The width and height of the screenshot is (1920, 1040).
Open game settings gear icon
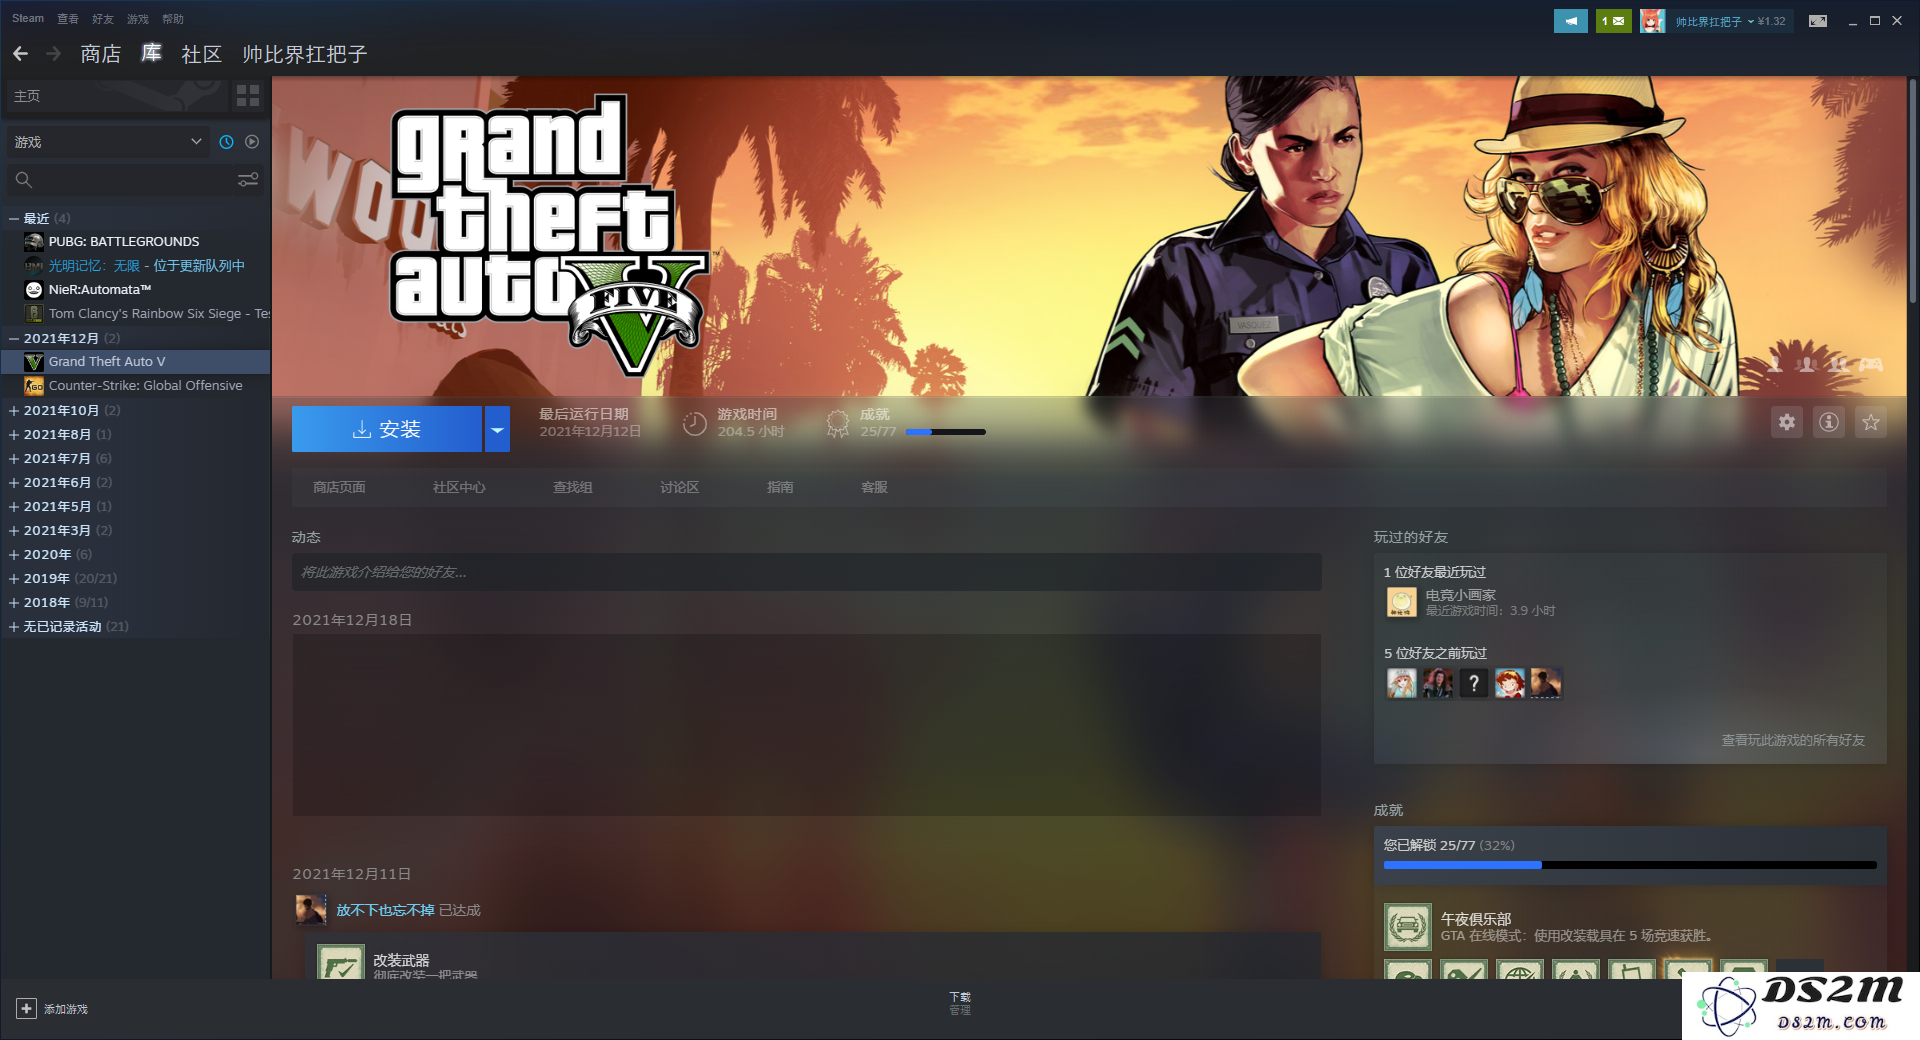click(x=1787, y=422)
